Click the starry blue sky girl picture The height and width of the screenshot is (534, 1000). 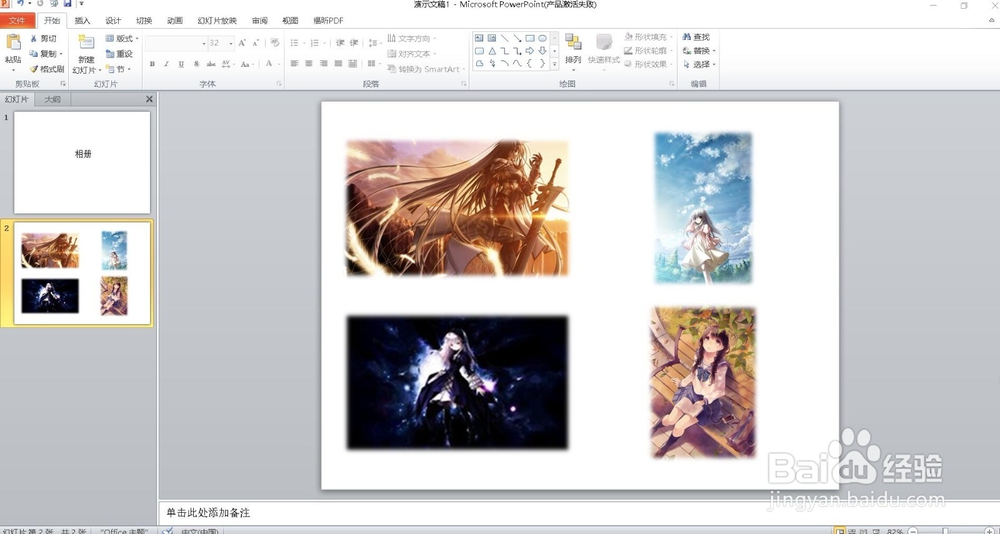703,208
